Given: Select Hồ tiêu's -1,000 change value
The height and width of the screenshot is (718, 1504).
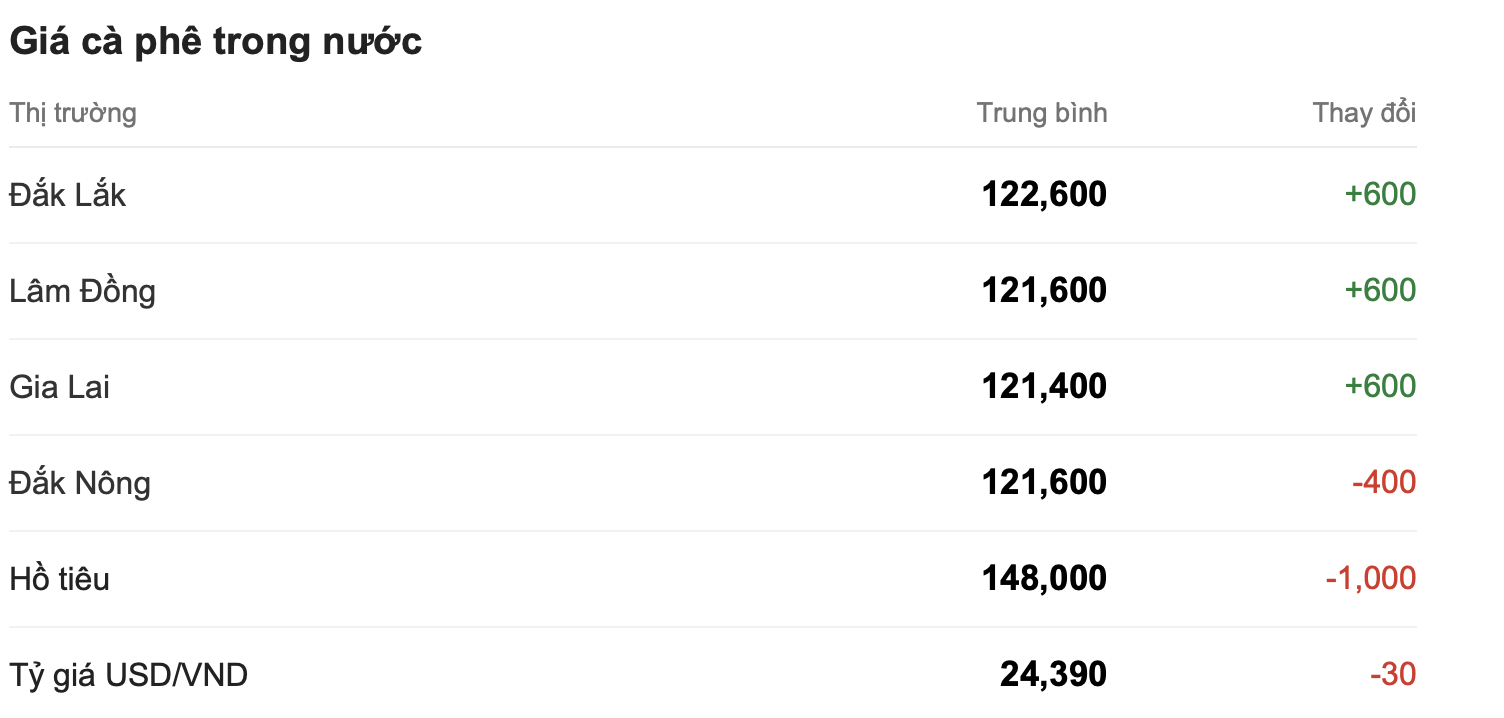Looking at the screenshot, I should 1370,579.
